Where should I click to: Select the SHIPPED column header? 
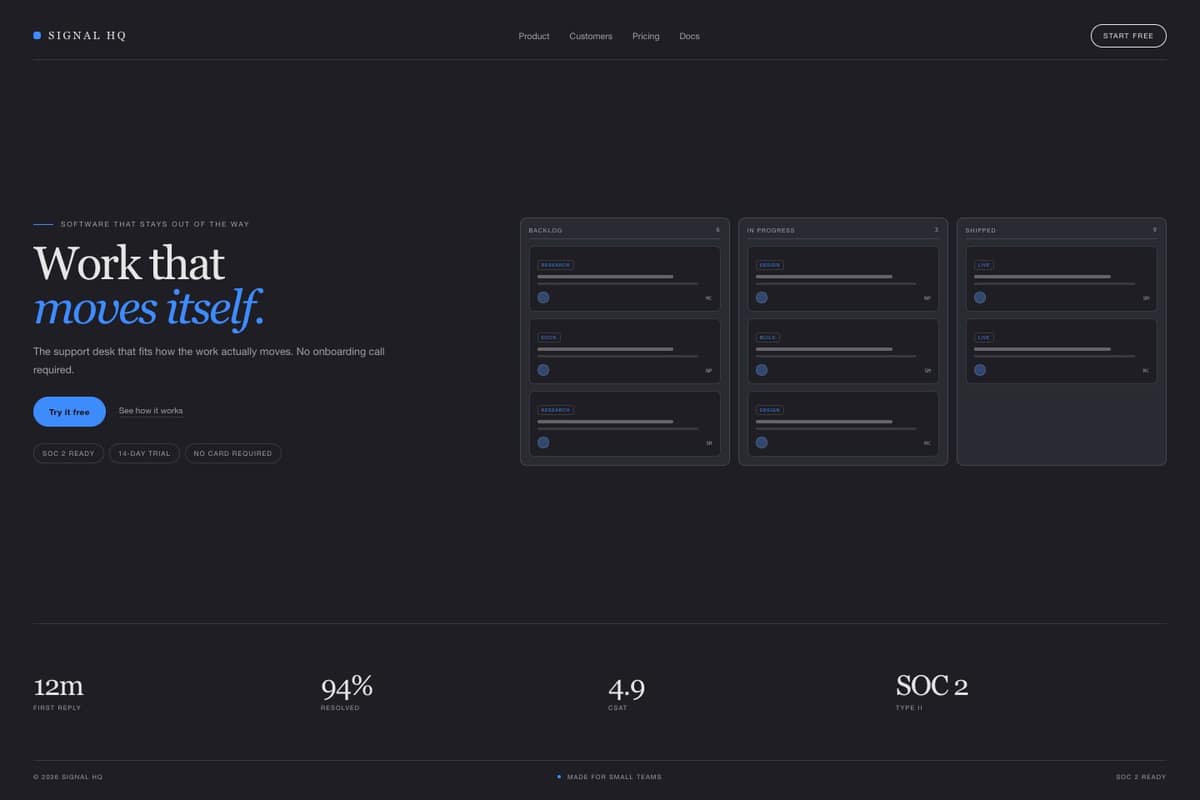coord(981,230)
